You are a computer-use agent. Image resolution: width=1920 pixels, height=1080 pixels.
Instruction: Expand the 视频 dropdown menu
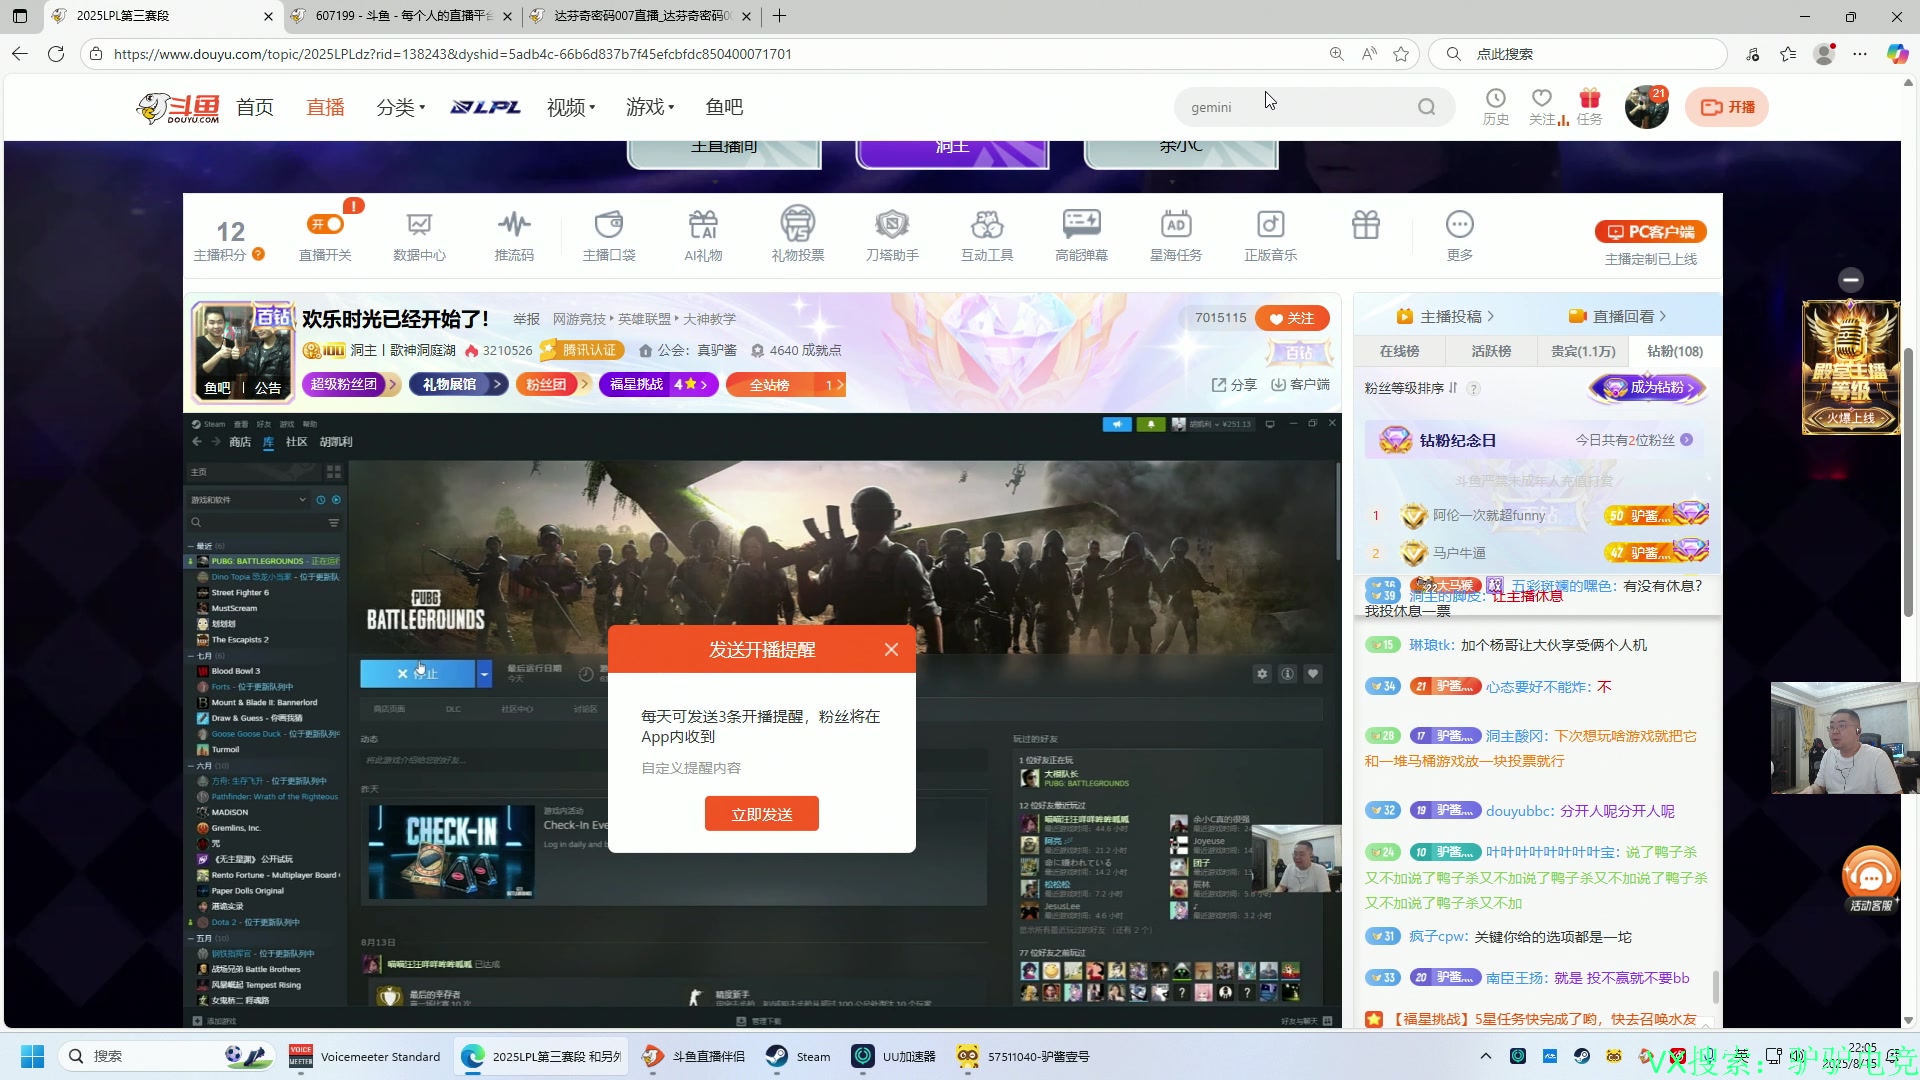pyautogui.click(x=571, y=107)
